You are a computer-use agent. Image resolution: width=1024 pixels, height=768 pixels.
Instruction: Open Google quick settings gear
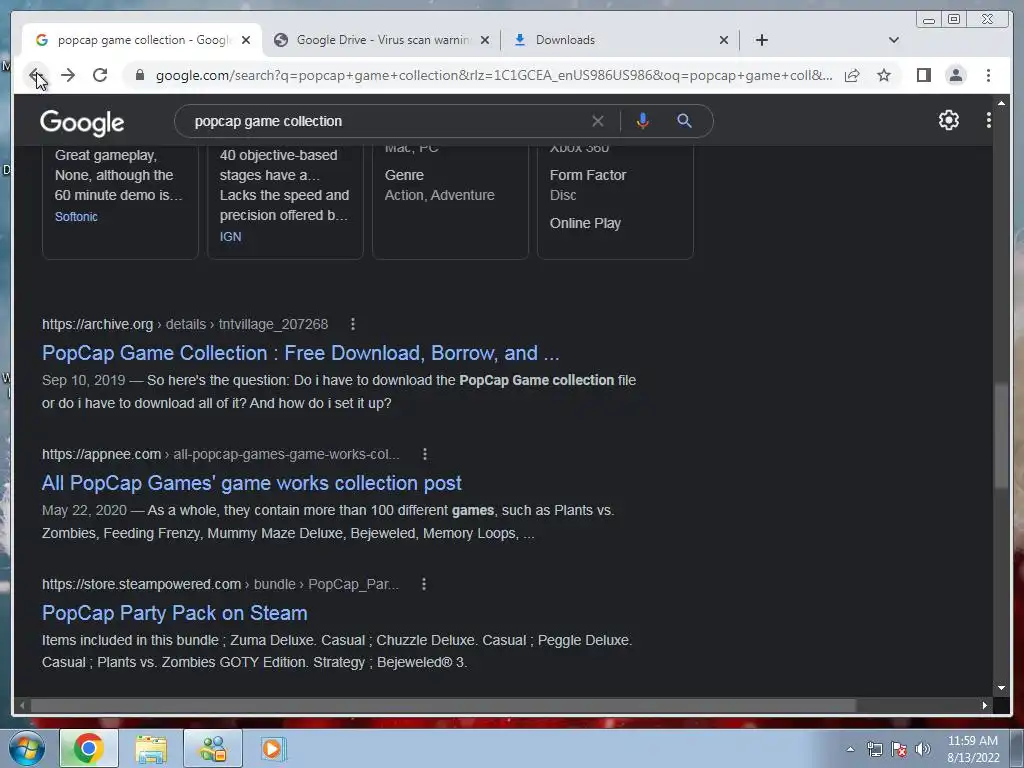pos(948,120)
